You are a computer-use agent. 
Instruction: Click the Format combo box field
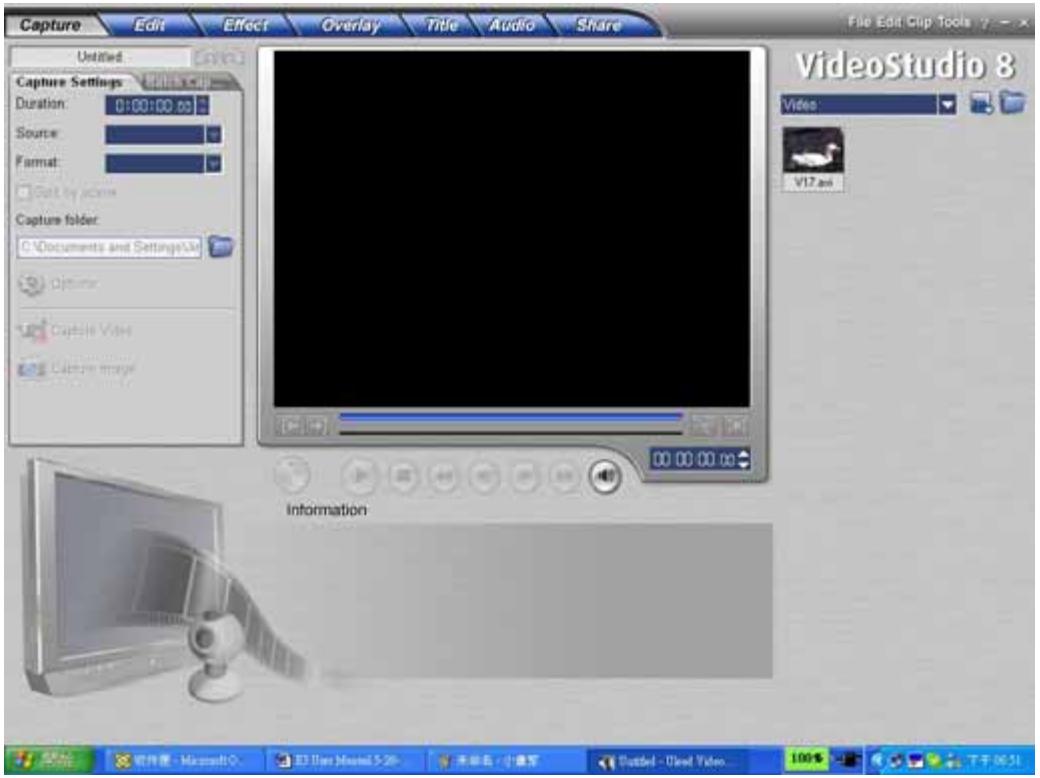pos(155,164)
